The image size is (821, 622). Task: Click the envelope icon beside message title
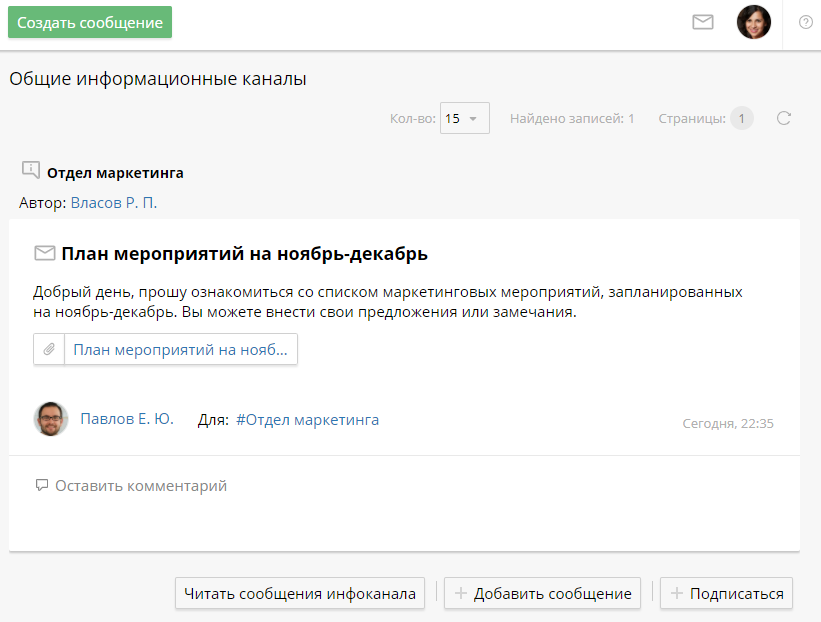(x=44, y=253)
